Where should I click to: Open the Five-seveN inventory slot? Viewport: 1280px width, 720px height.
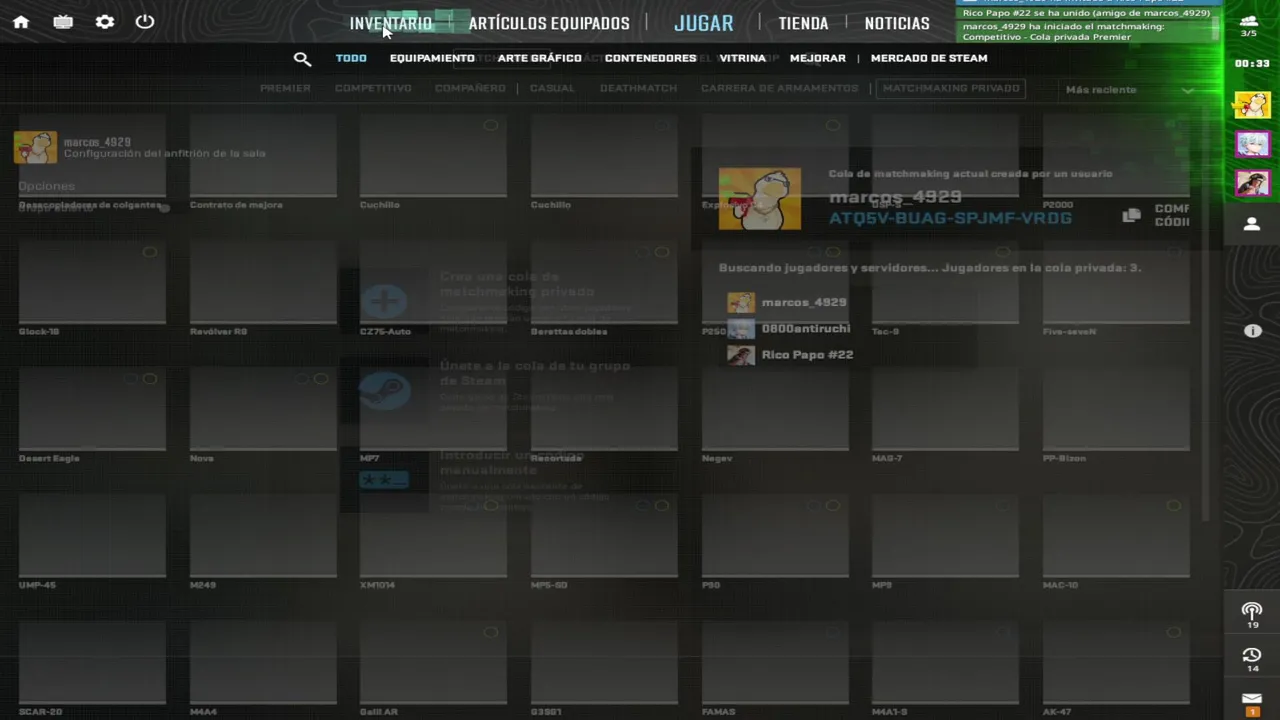click(x=1116, y=288)
